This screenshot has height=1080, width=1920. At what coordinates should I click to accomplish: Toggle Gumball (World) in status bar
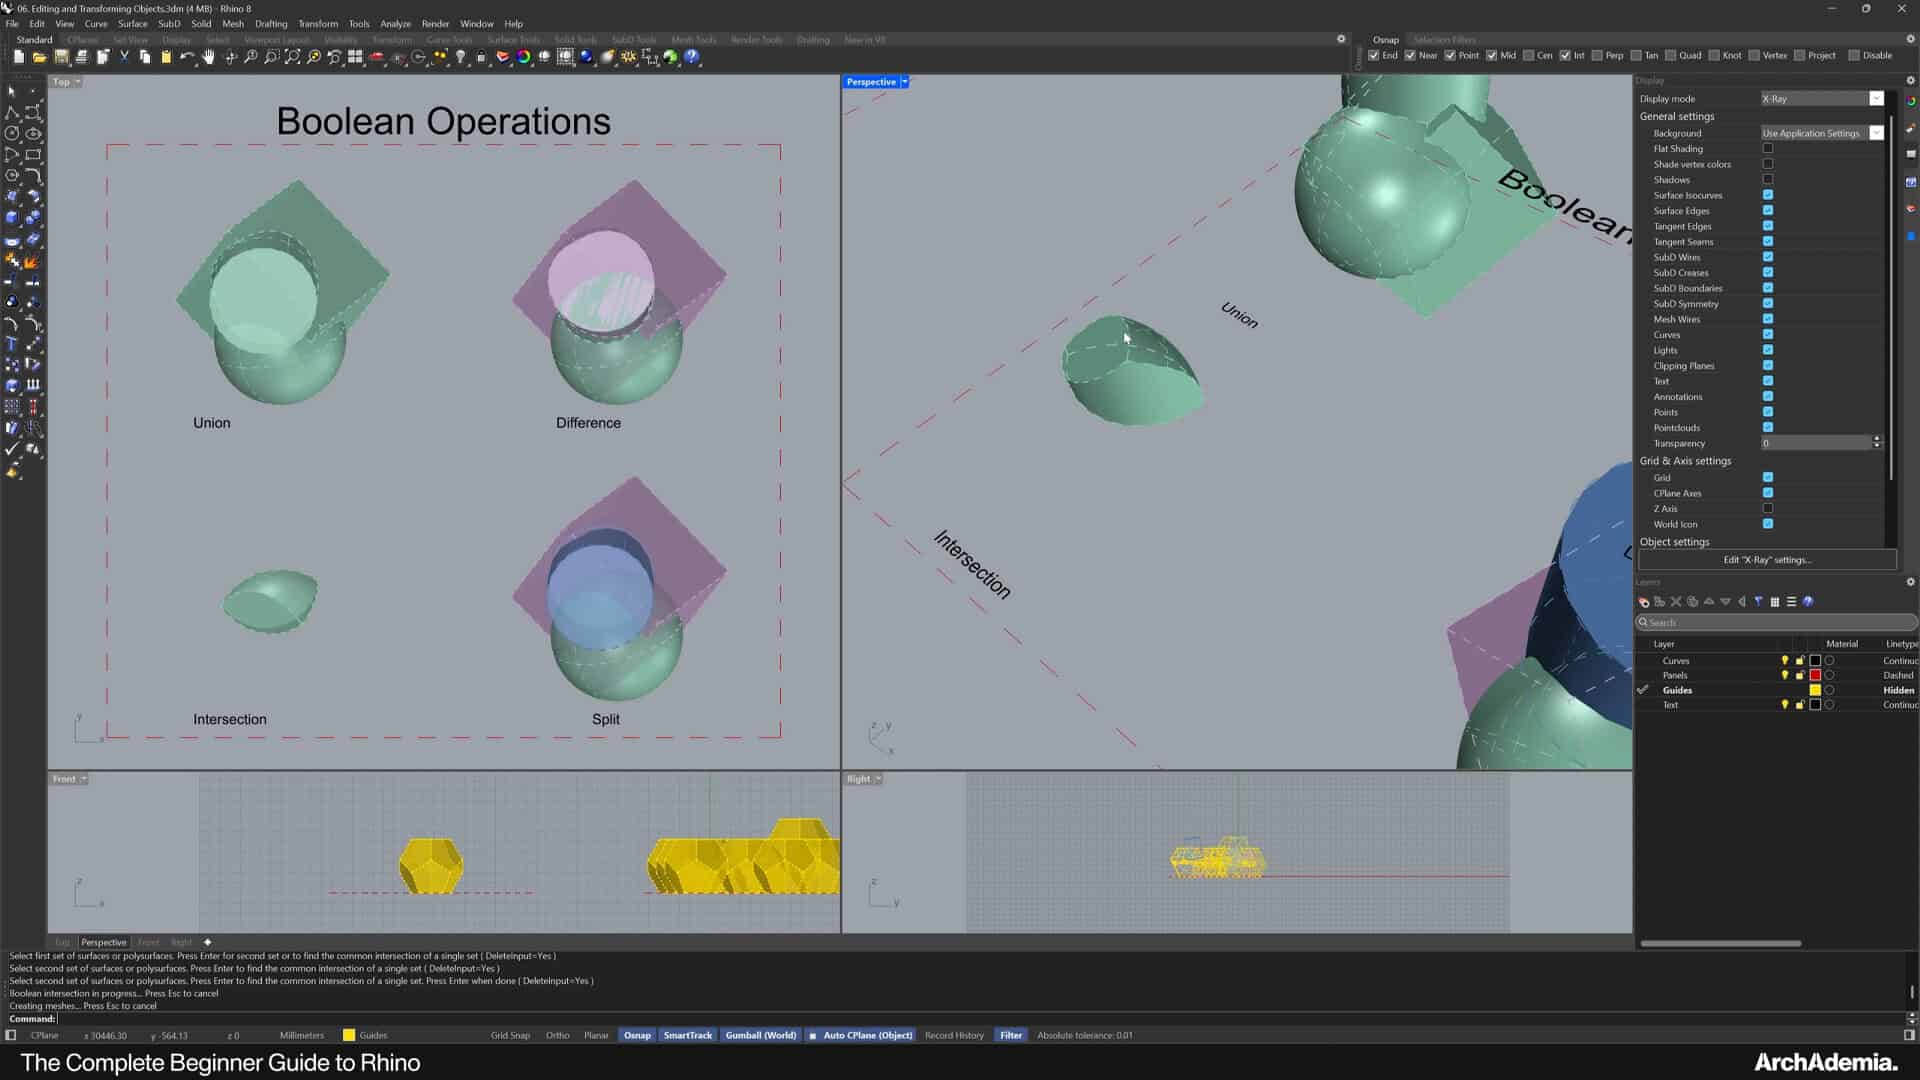pyautogui.click(x=760, y=1035)
